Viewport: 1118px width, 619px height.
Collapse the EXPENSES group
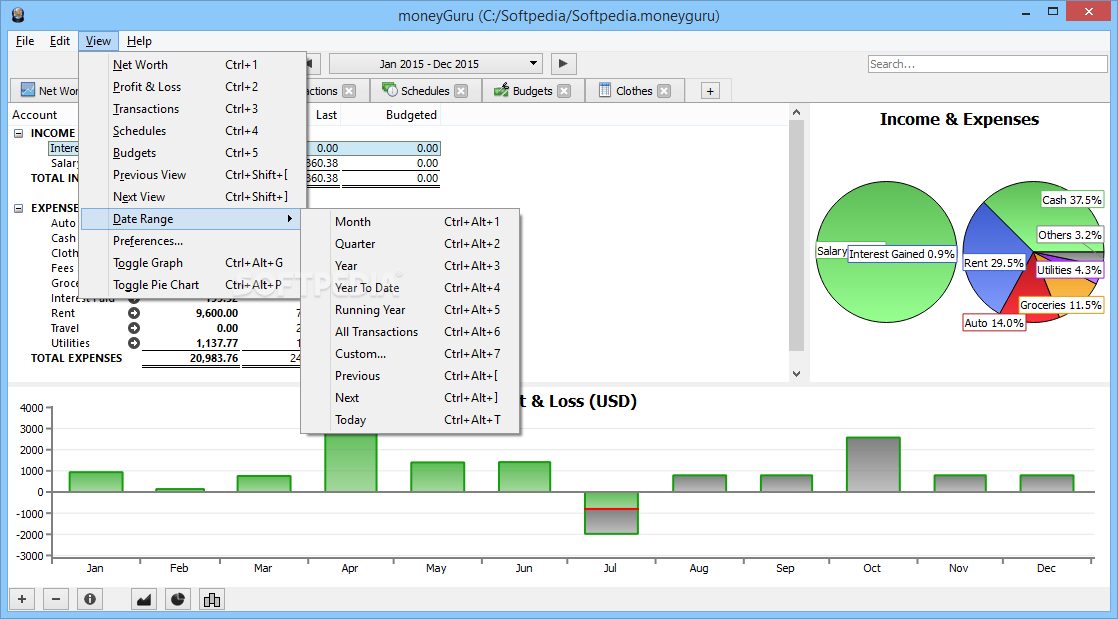[19, 208]
